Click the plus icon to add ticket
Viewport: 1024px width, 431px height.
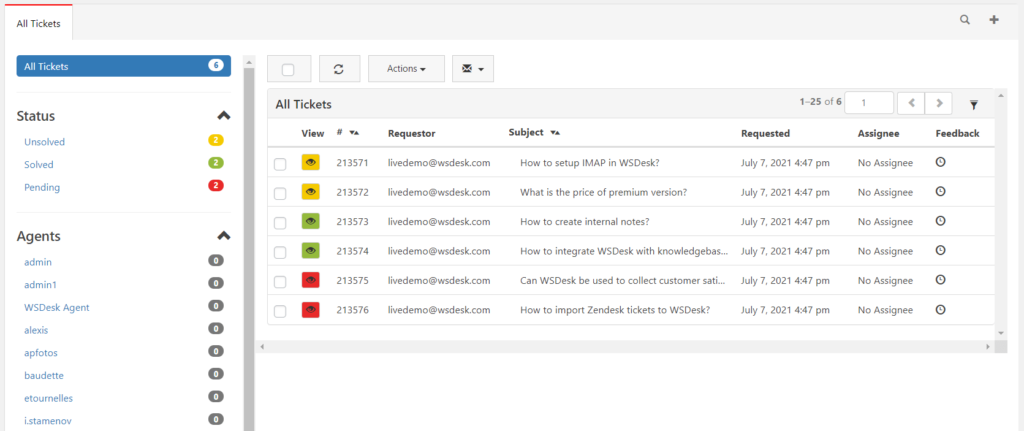[994, 20]
